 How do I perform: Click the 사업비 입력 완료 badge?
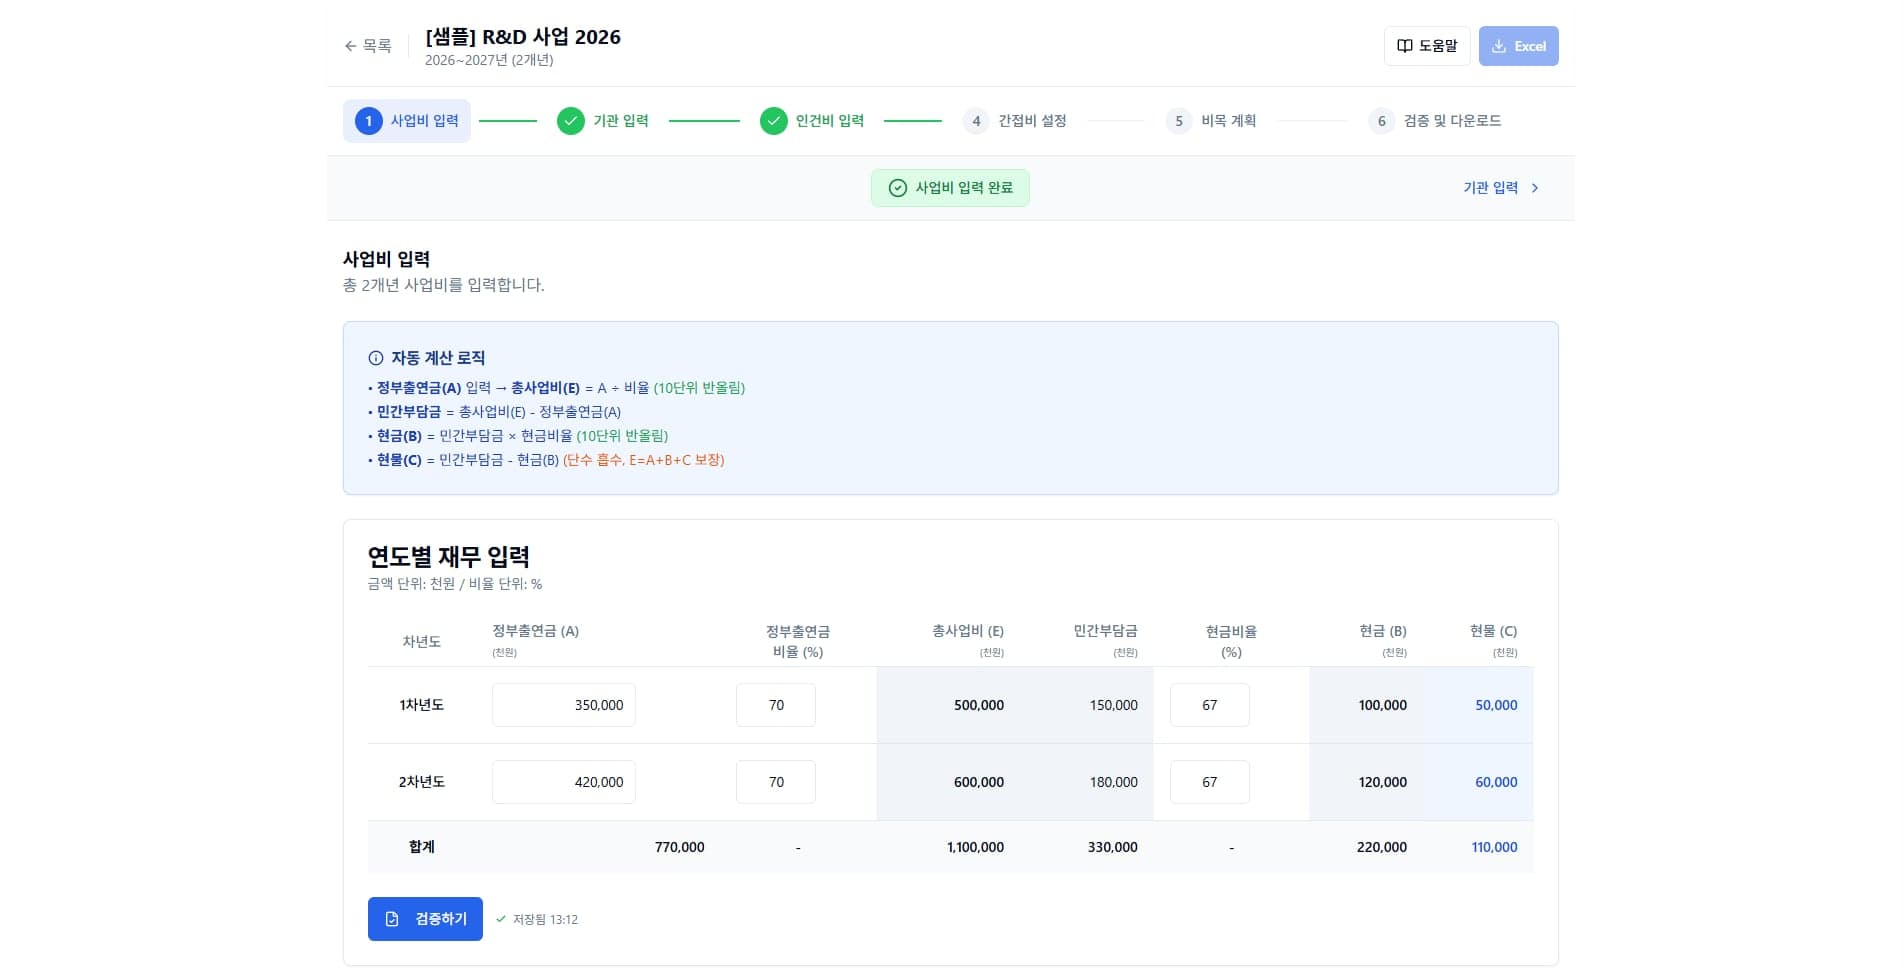(x=950, y=188)
